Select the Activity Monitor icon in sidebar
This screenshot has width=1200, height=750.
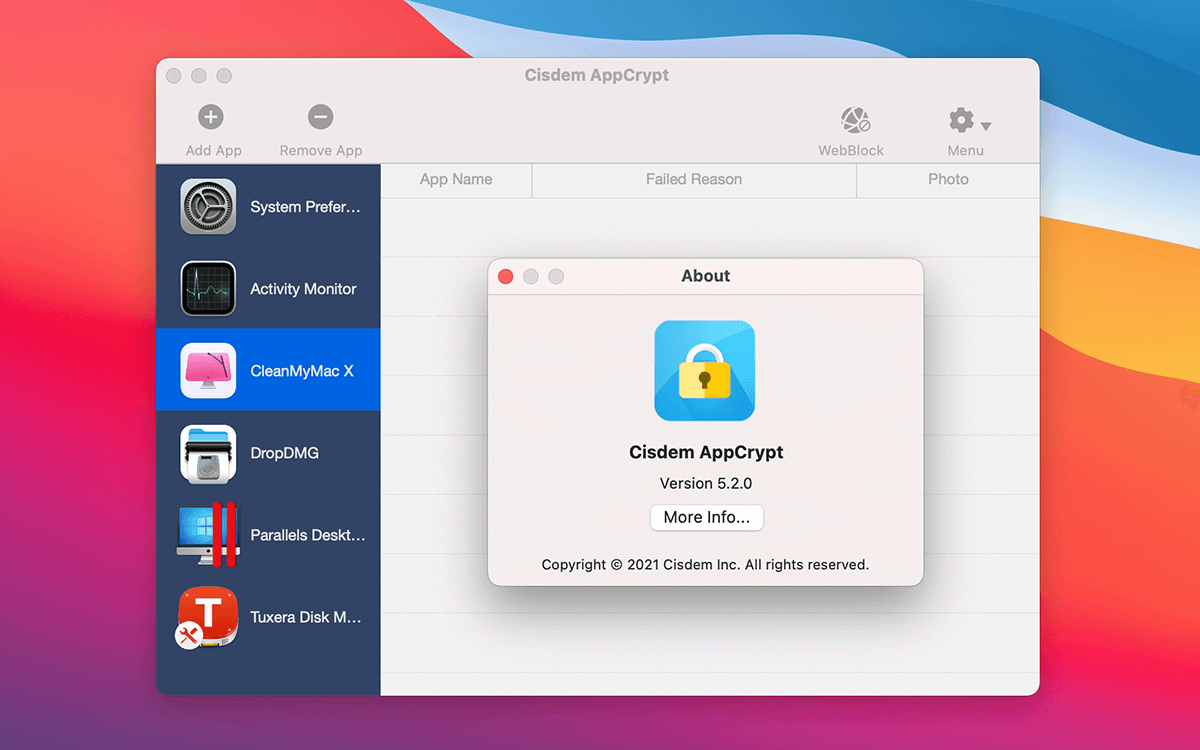(208, 289)
